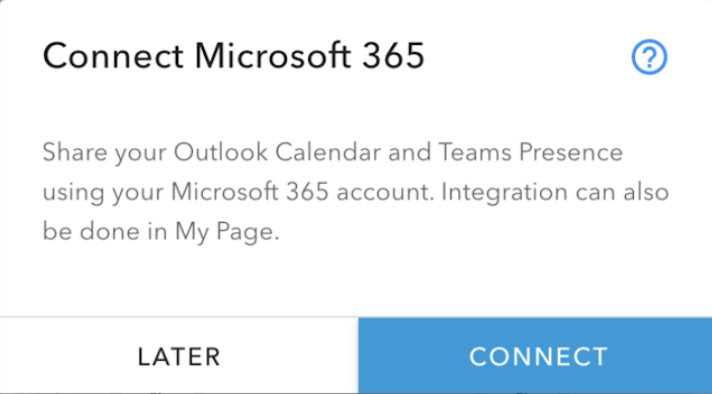Click the word Connect in the dialog title

(x=113, y=56)
